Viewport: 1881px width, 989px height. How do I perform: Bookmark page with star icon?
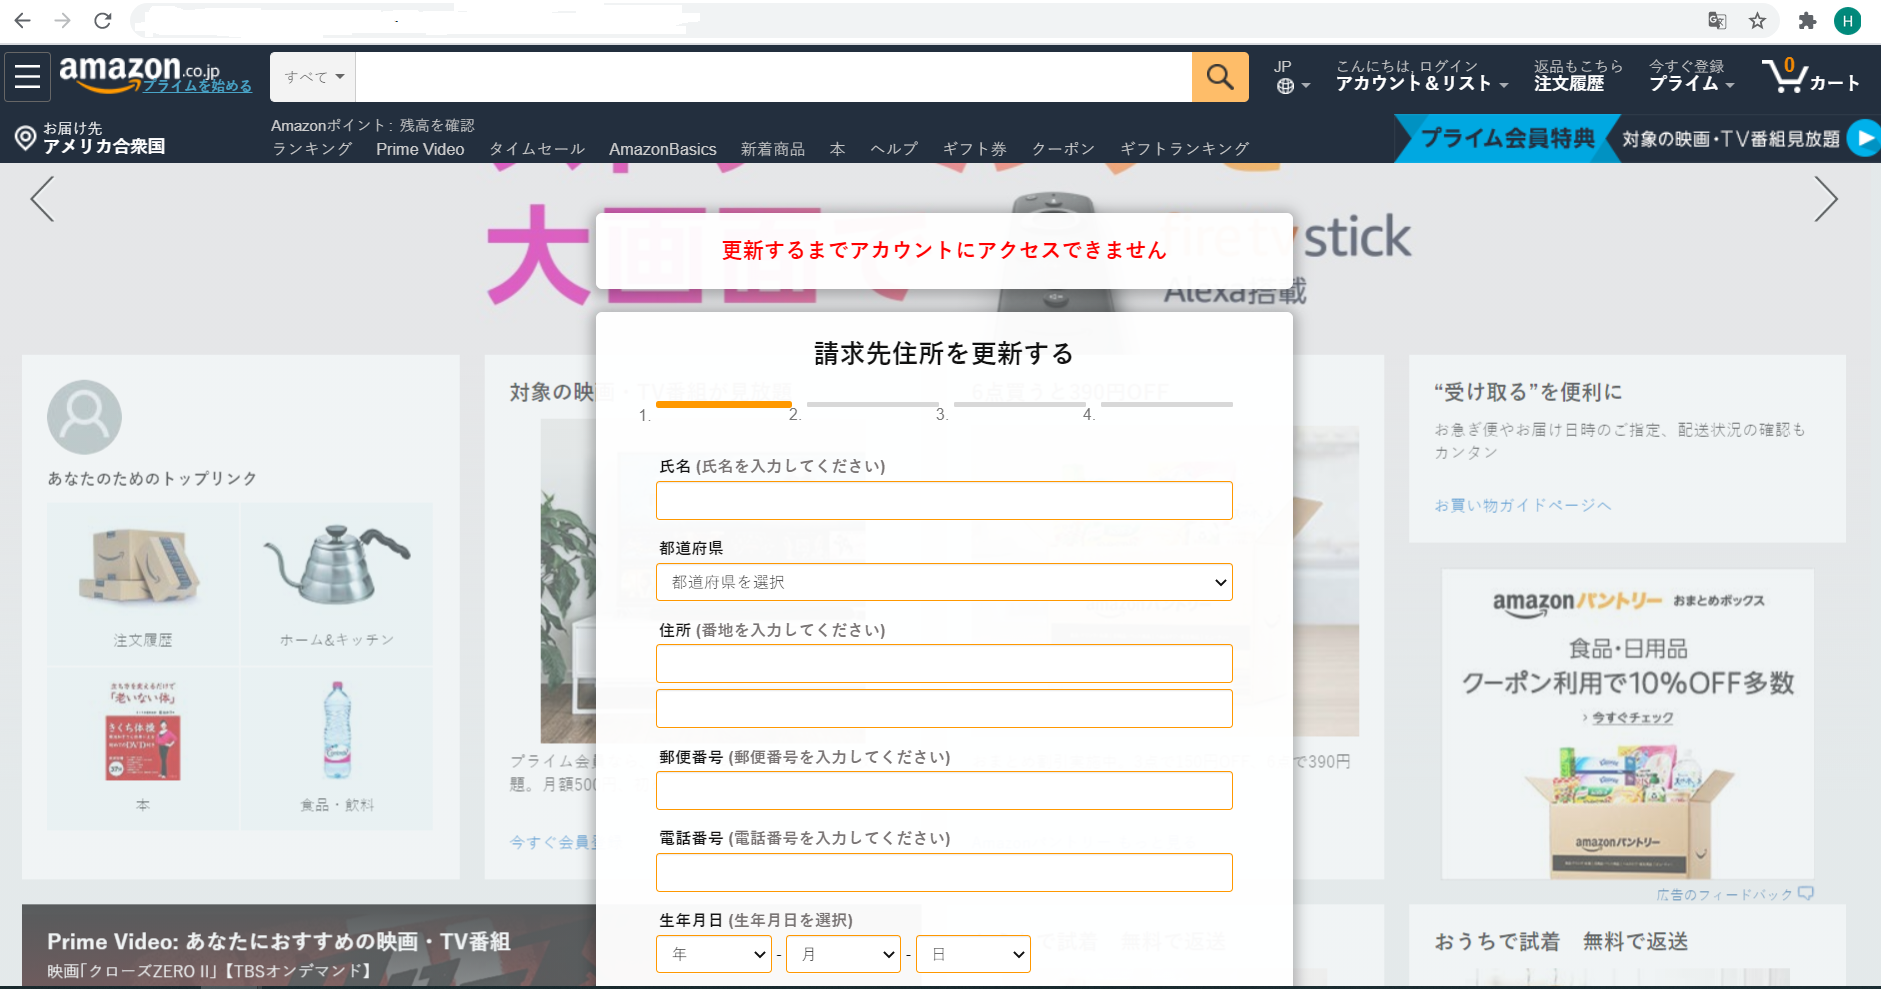tap(1757, 20)
